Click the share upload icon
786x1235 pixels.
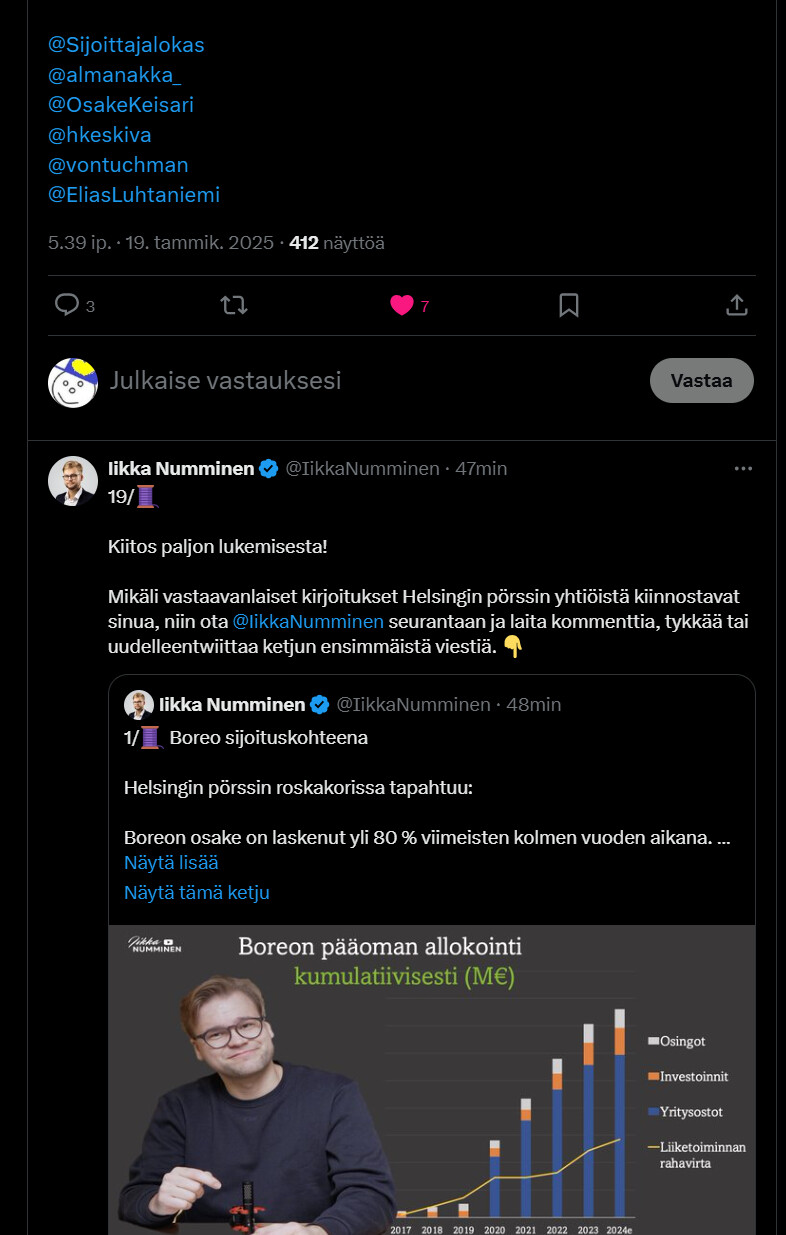coord(736,305)
